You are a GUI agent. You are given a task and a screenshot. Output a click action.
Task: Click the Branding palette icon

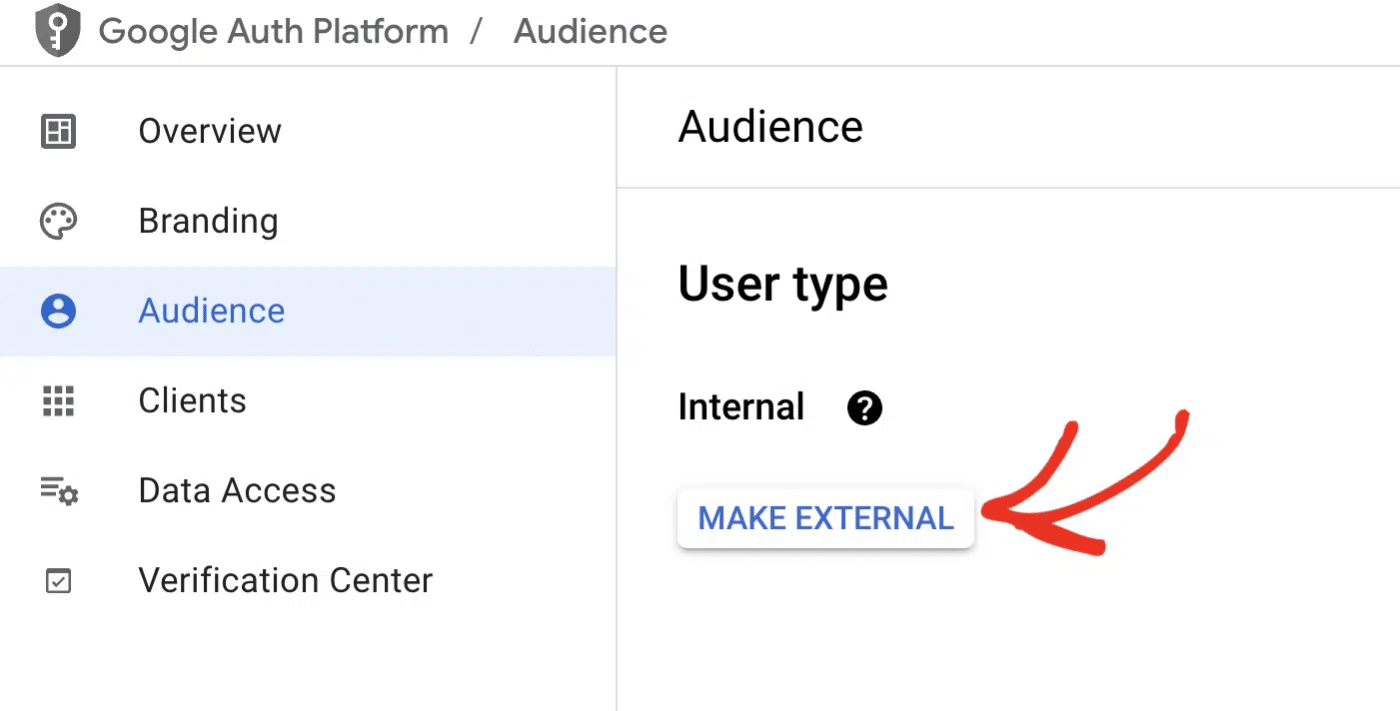(58, 221)
